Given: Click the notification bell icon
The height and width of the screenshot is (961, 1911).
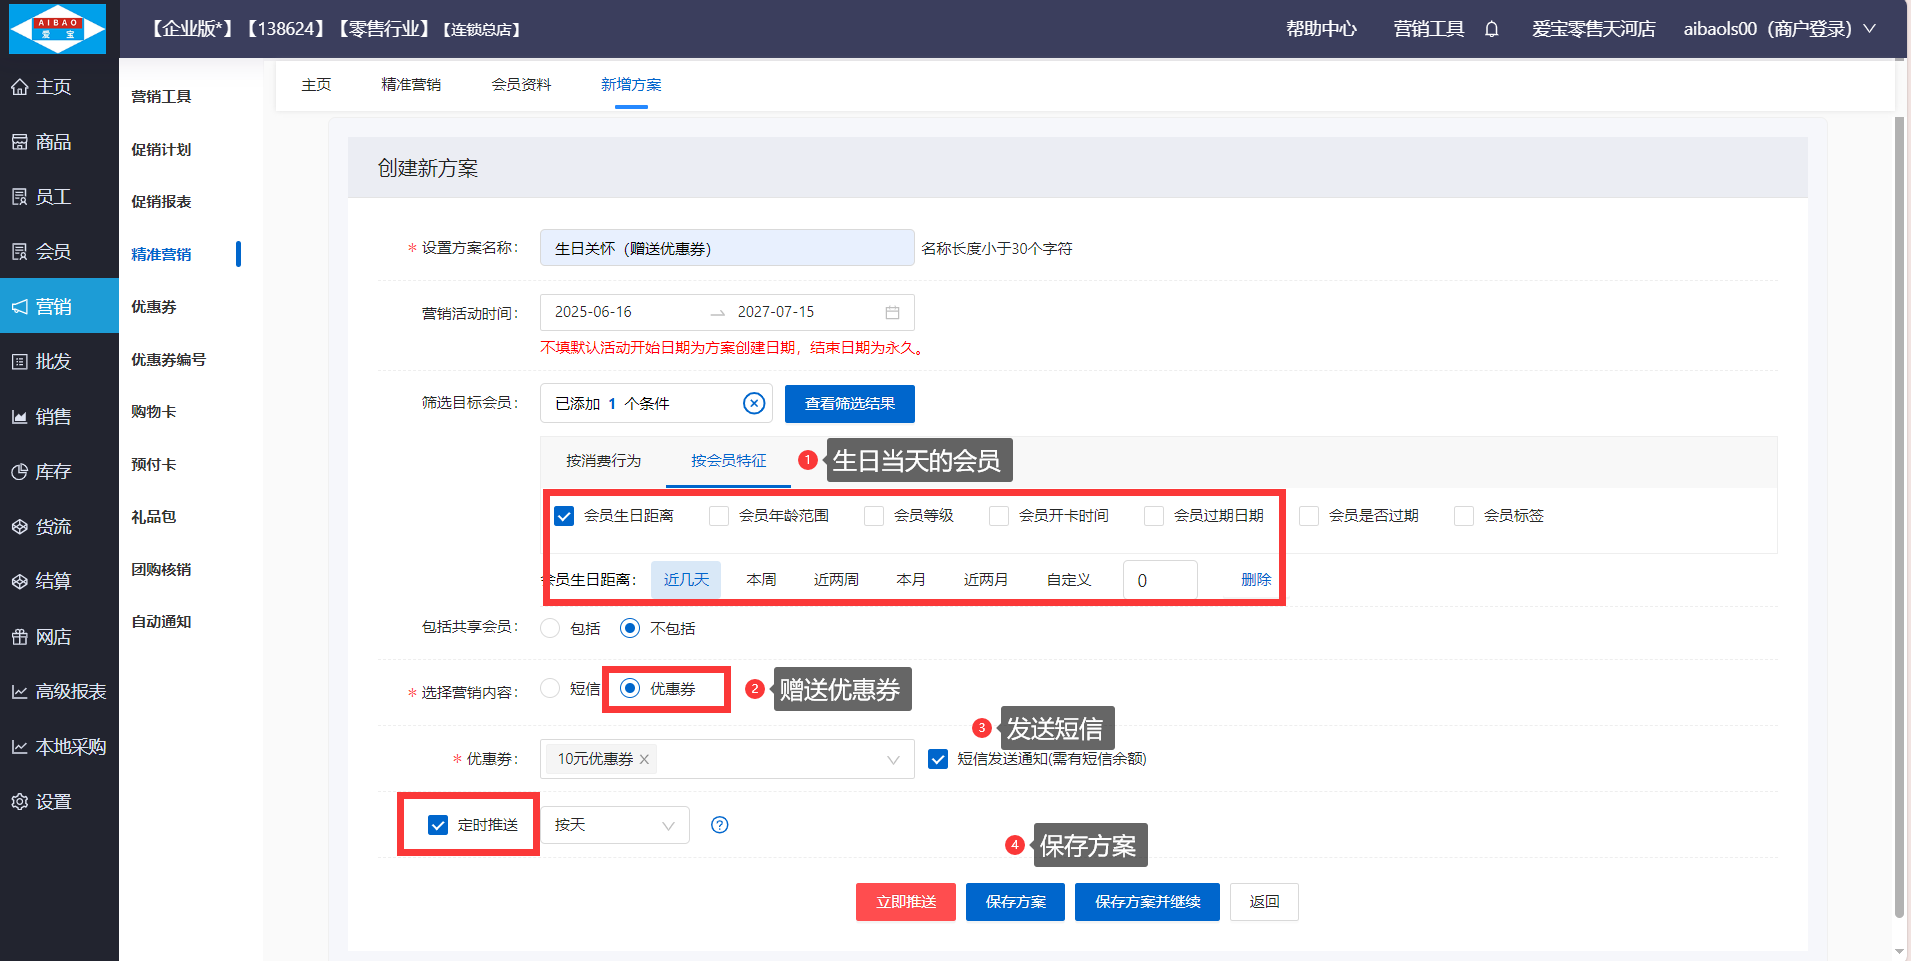Looking at the screenshot, I should (1491, 29).
